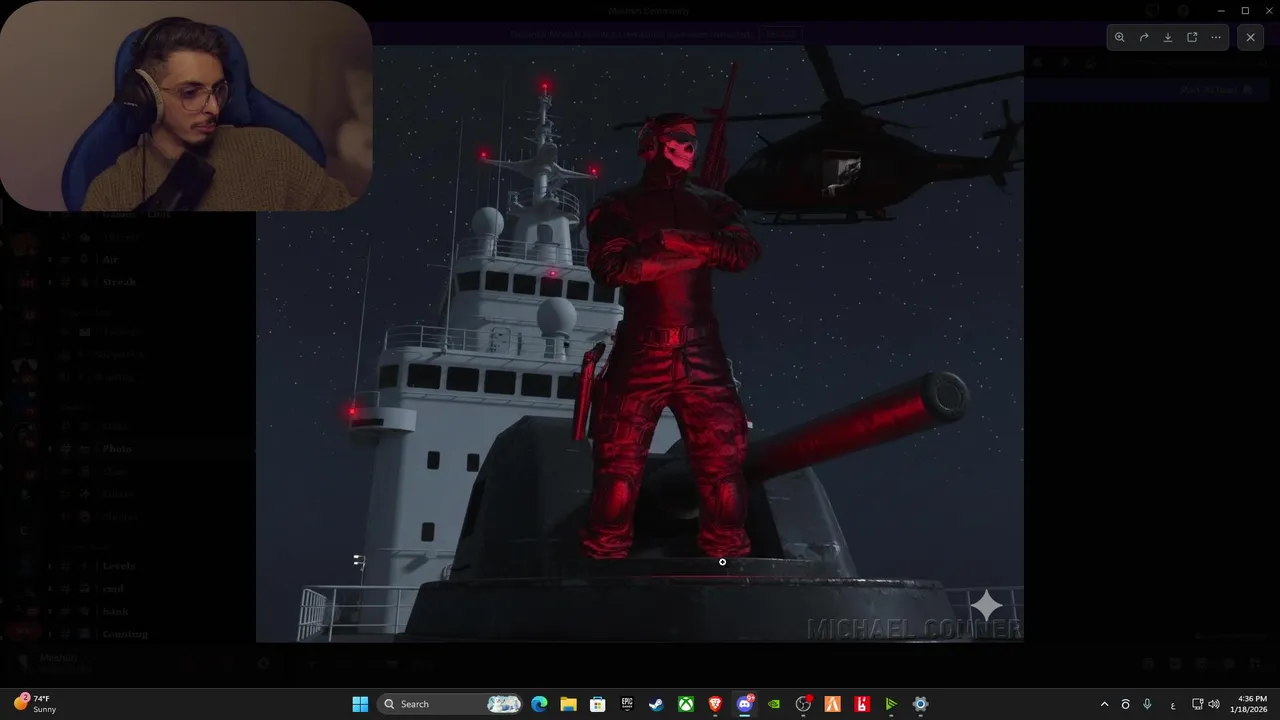Viewport: 1280px width, 720px height.
Task: Click the microphone icon in system tray
Action: coord(1147,704)
